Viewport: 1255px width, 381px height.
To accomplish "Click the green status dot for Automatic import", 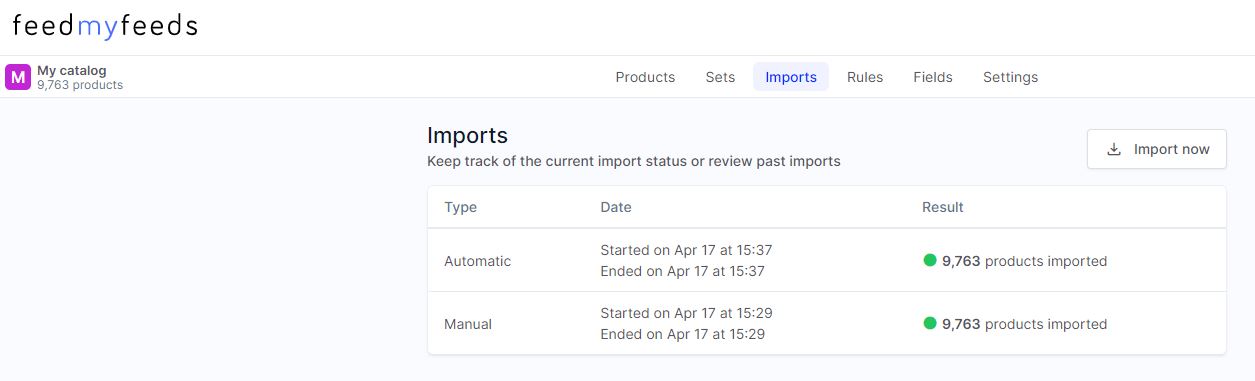I will pos(930,260).
